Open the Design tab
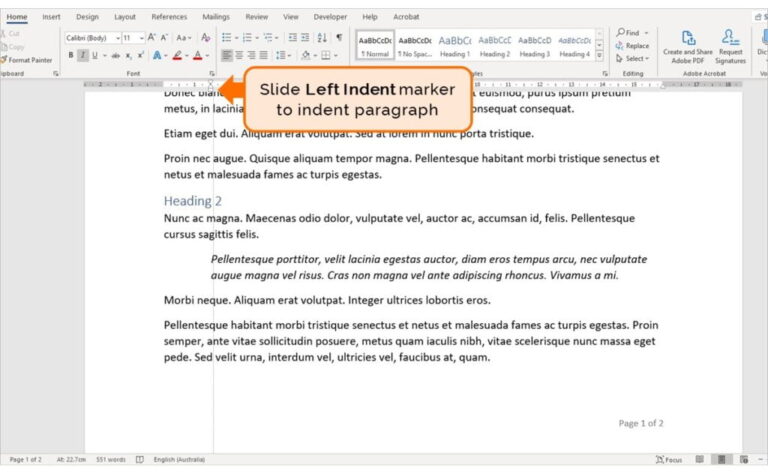The image size is (768, 473). tap(87, 17)
